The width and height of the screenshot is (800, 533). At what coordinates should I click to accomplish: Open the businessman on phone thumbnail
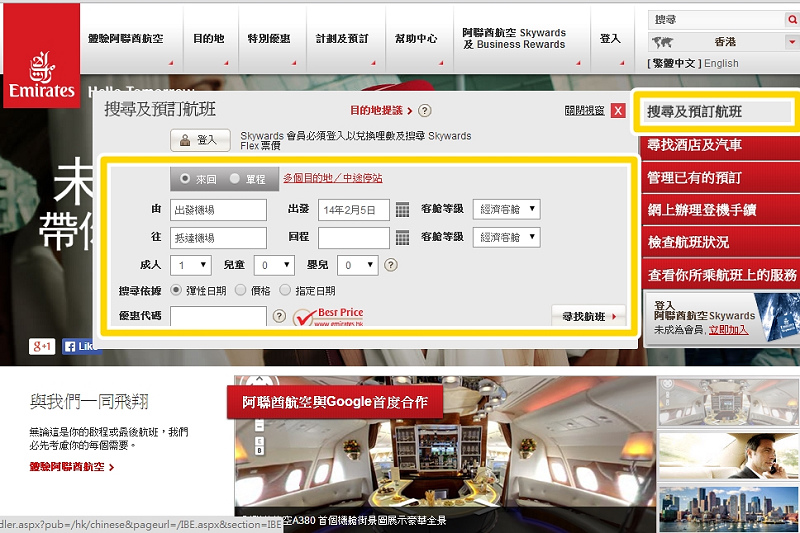coord(729,456)
